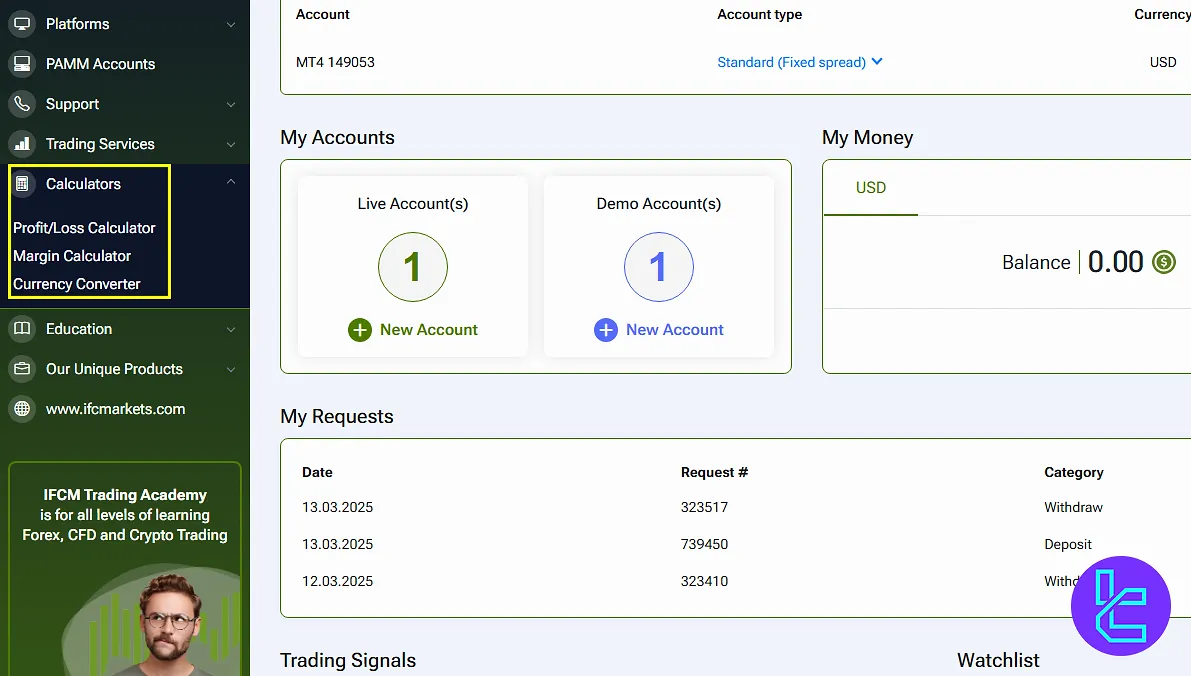Viewport: 1191px width, 676px height.
Task: Click the blue plus icon for demo account
Action: click(605, 330)
